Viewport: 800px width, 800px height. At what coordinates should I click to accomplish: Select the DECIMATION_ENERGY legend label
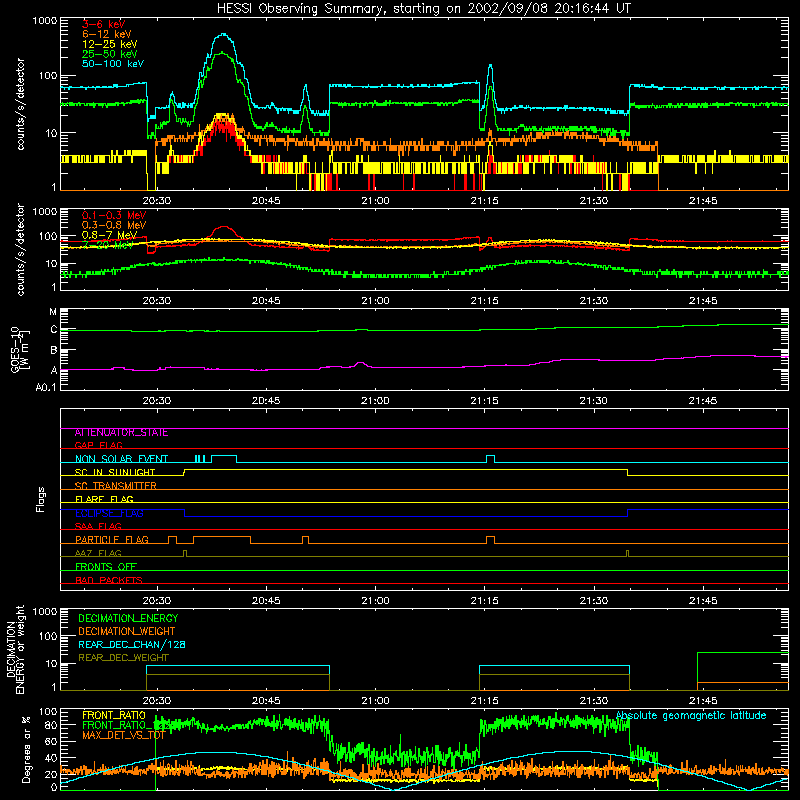(x=128, y=618)
